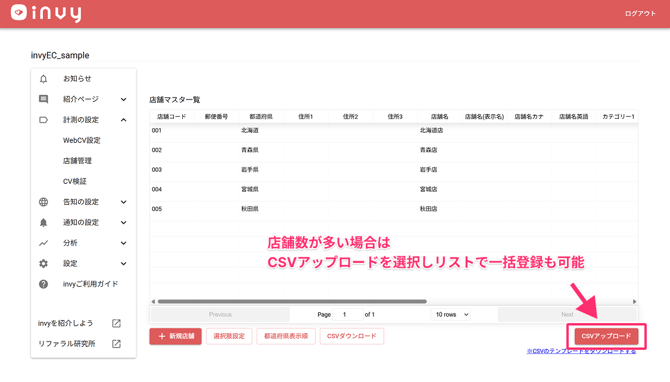
Task: Click the お知らせ bell icon
Action: pyautogui.click(x=43, y=79)
